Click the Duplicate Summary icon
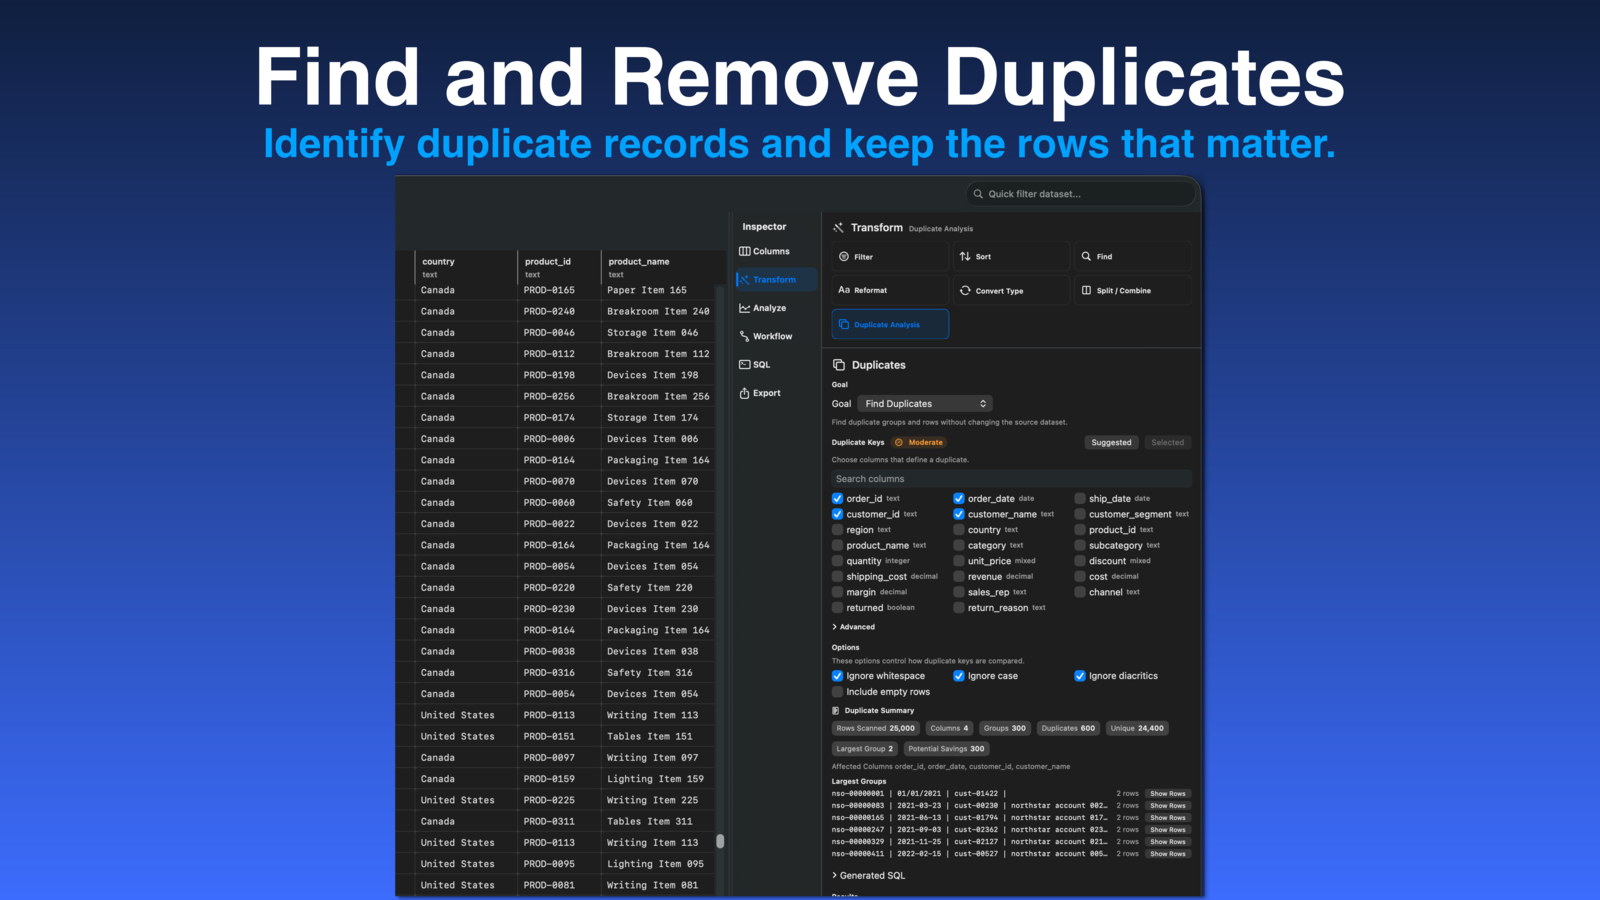Viewport: 1600px width, 900px height. coord(836,711)
